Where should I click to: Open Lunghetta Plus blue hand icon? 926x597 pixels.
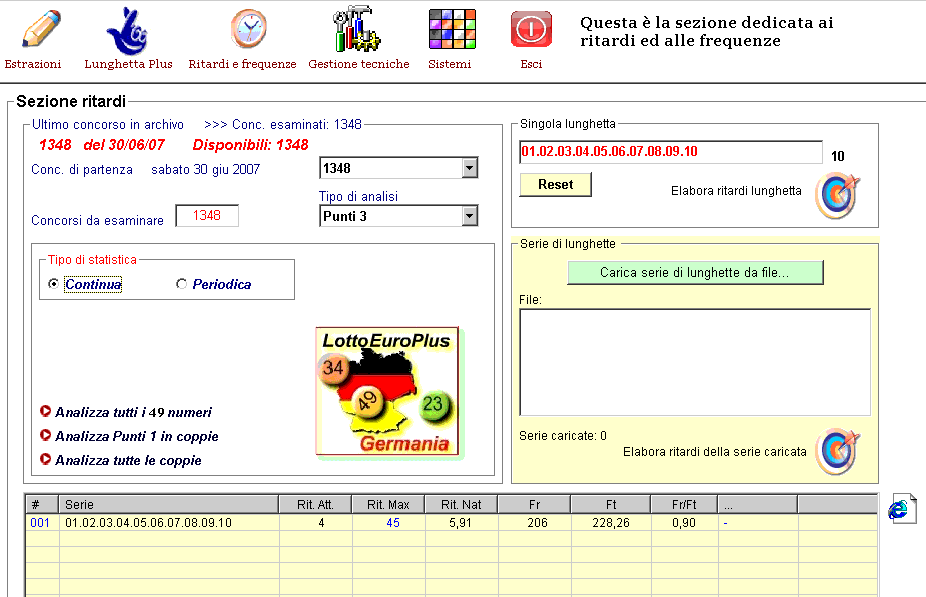pos(126,31)
